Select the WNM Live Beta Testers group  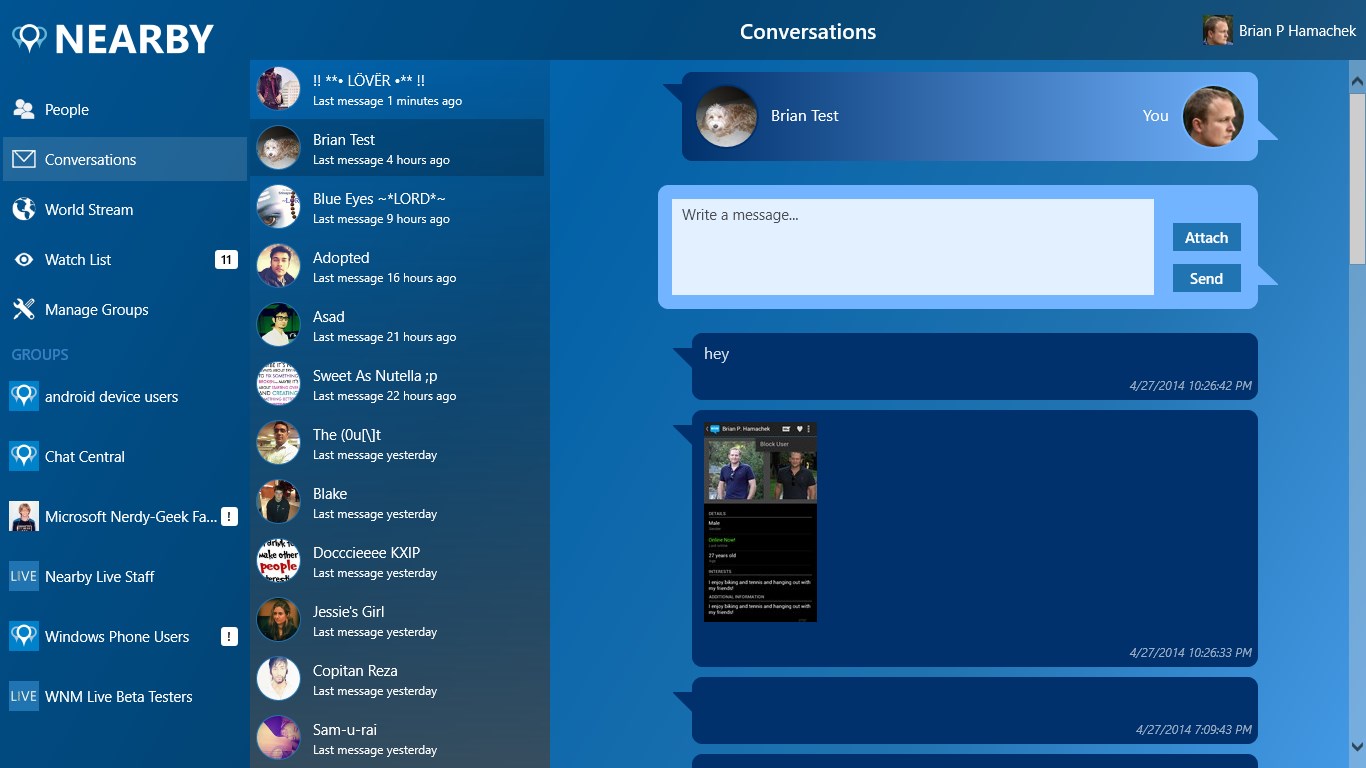coord(118,697)
